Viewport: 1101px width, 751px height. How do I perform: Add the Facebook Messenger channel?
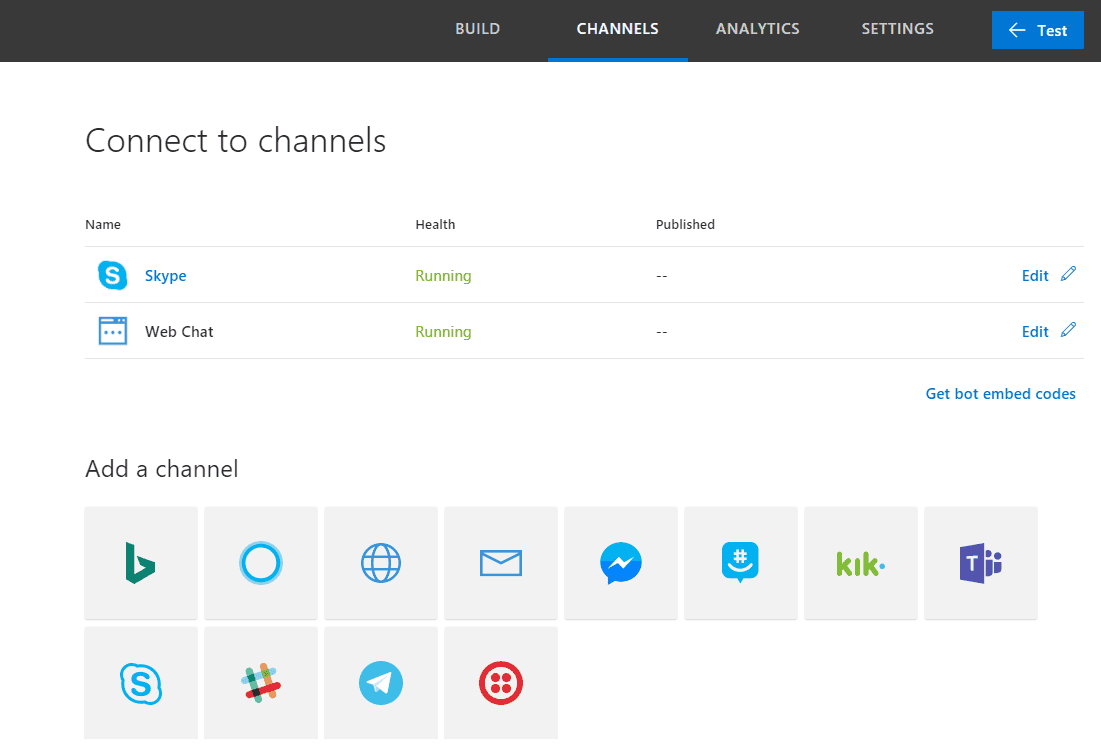click(621, 563)
